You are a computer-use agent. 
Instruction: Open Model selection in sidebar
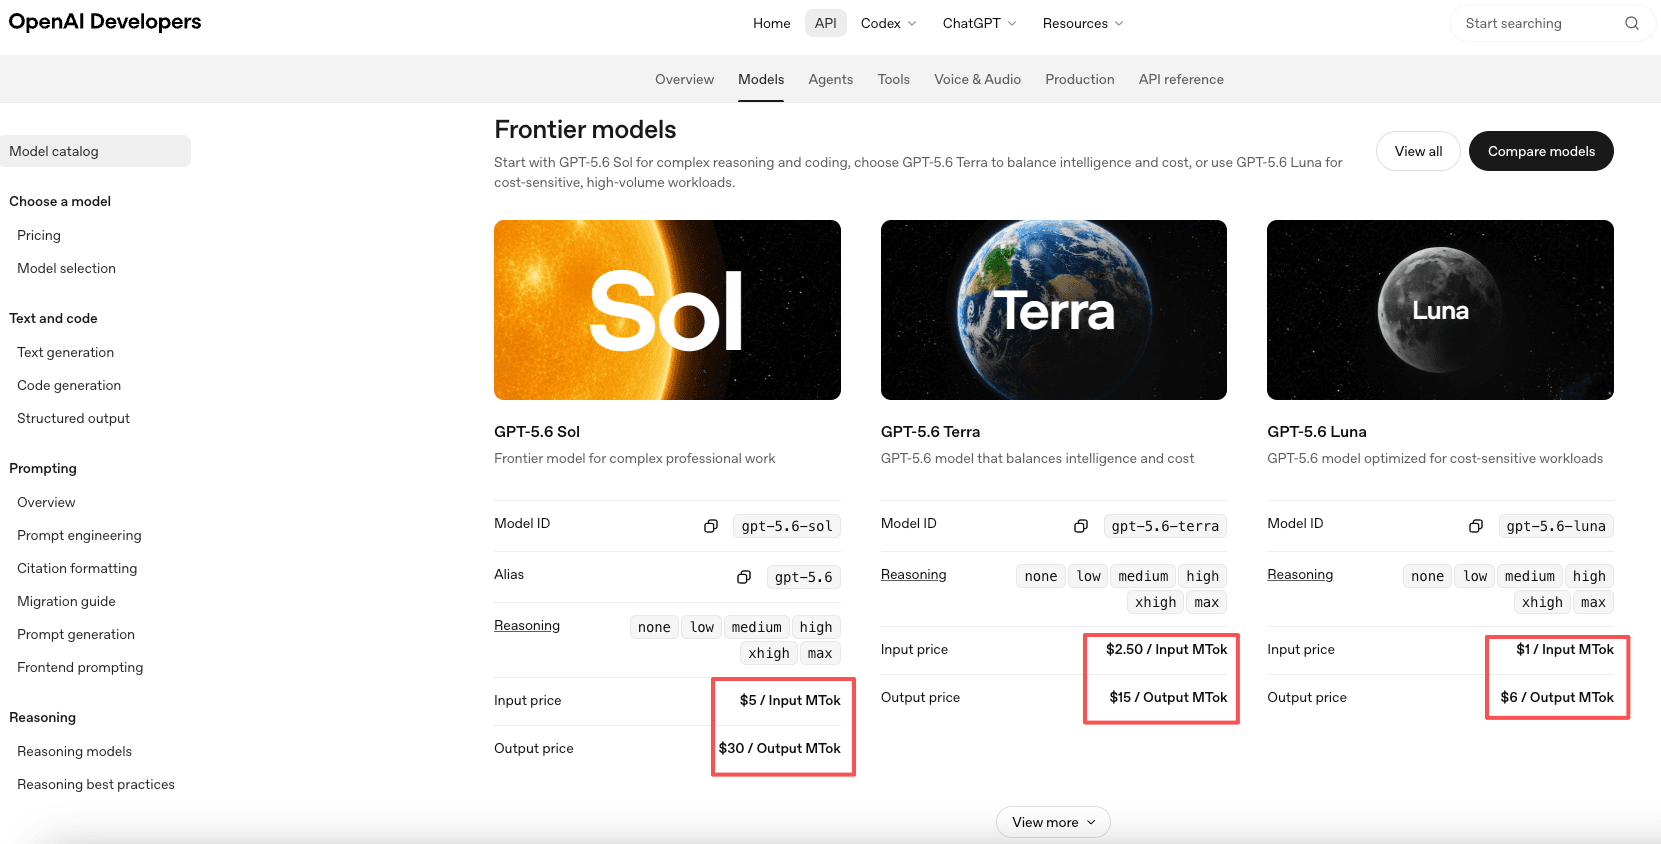point(66,268)
